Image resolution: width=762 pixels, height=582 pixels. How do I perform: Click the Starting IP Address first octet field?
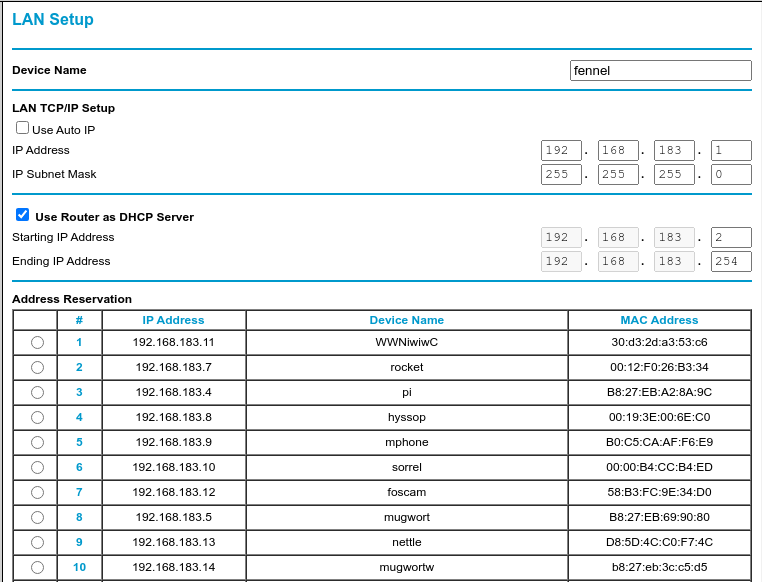(x=561, y=237)
